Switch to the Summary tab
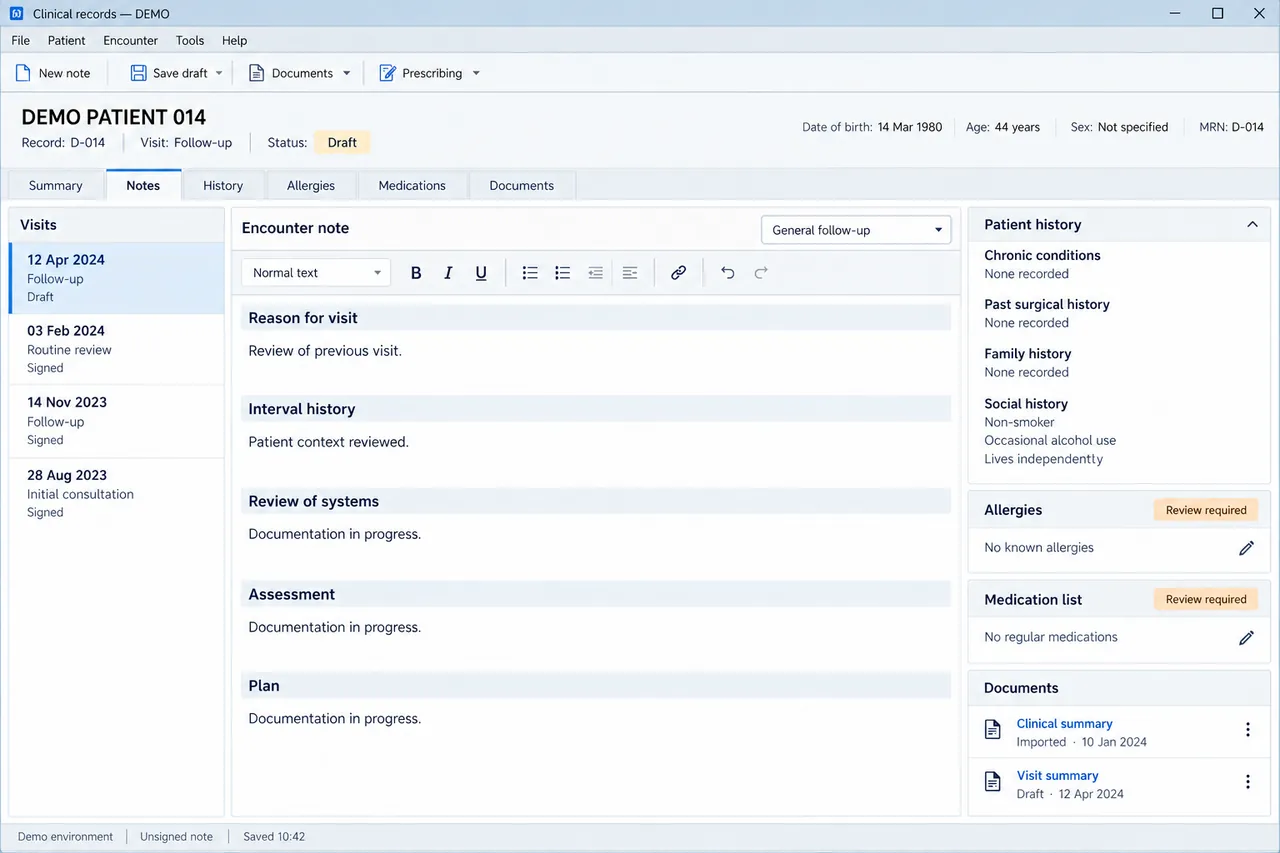Screen dimensions: 1280x853 point(56,186)
